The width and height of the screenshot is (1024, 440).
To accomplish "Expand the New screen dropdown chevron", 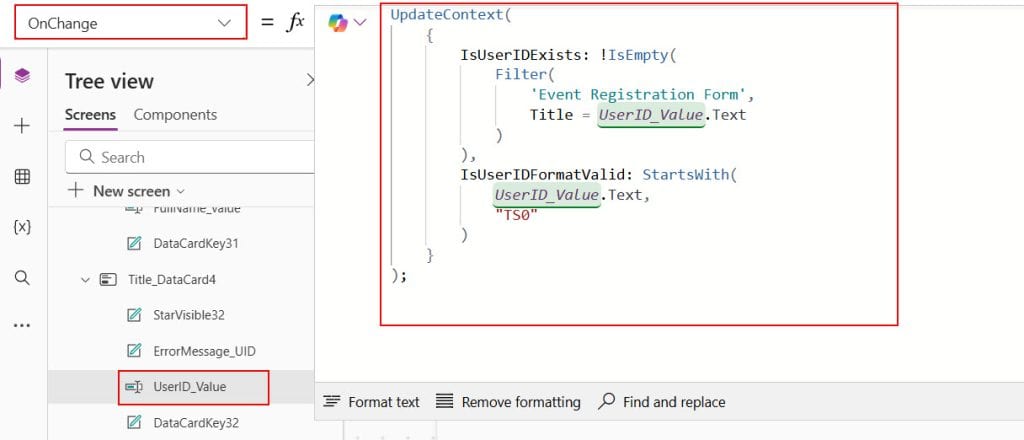I will tap(181, 192).
